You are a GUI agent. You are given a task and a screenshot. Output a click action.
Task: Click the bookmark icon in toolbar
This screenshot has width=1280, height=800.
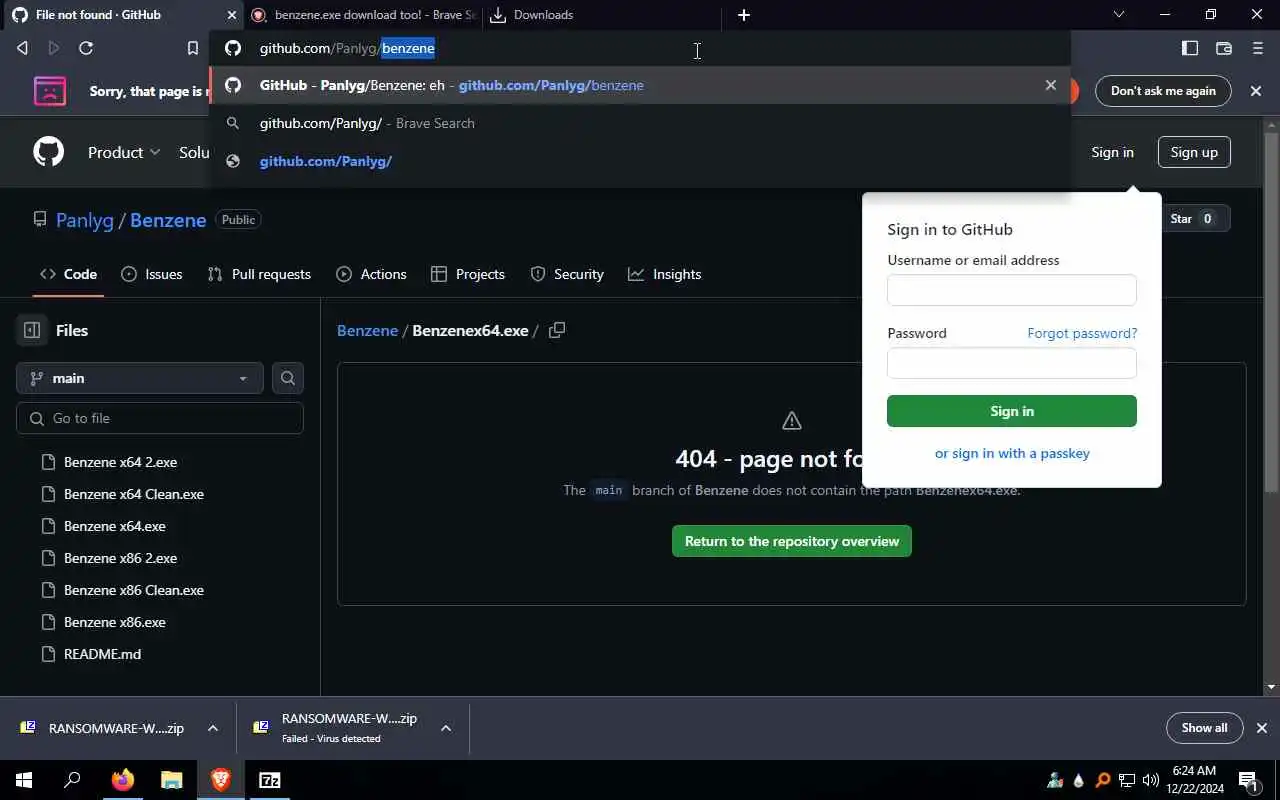coord(193,48)
